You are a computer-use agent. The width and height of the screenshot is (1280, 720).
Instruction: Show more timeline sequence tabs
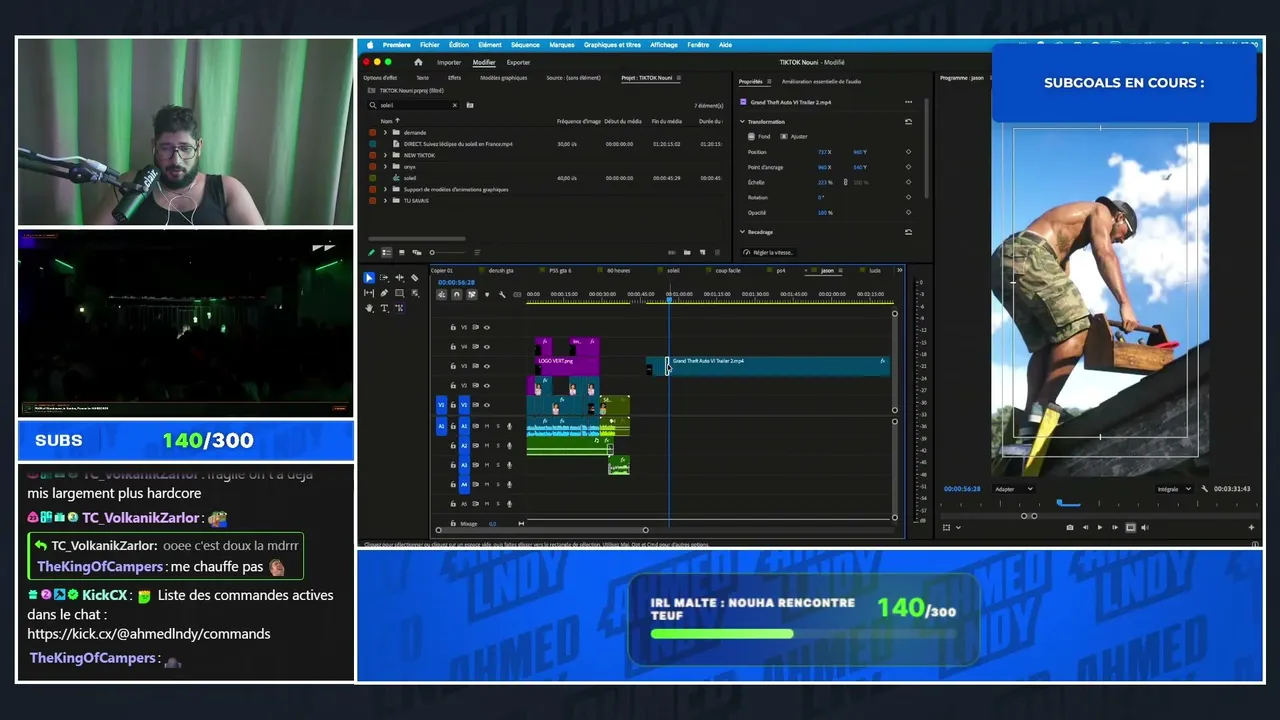pos(899,270)
